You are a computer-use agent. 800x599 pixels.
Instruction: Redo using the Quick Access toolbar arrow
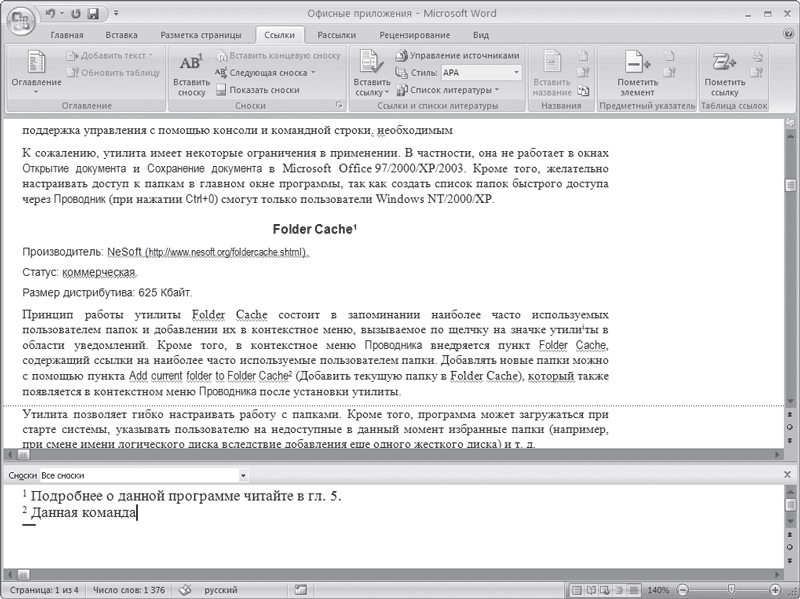(x=76, y=13)
